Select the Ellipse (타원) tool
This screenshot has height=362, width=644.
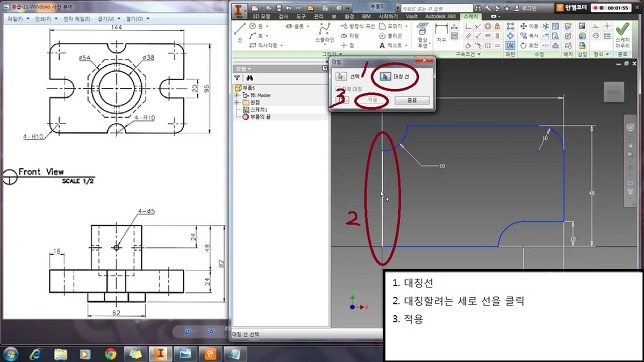tap(350, 36)
